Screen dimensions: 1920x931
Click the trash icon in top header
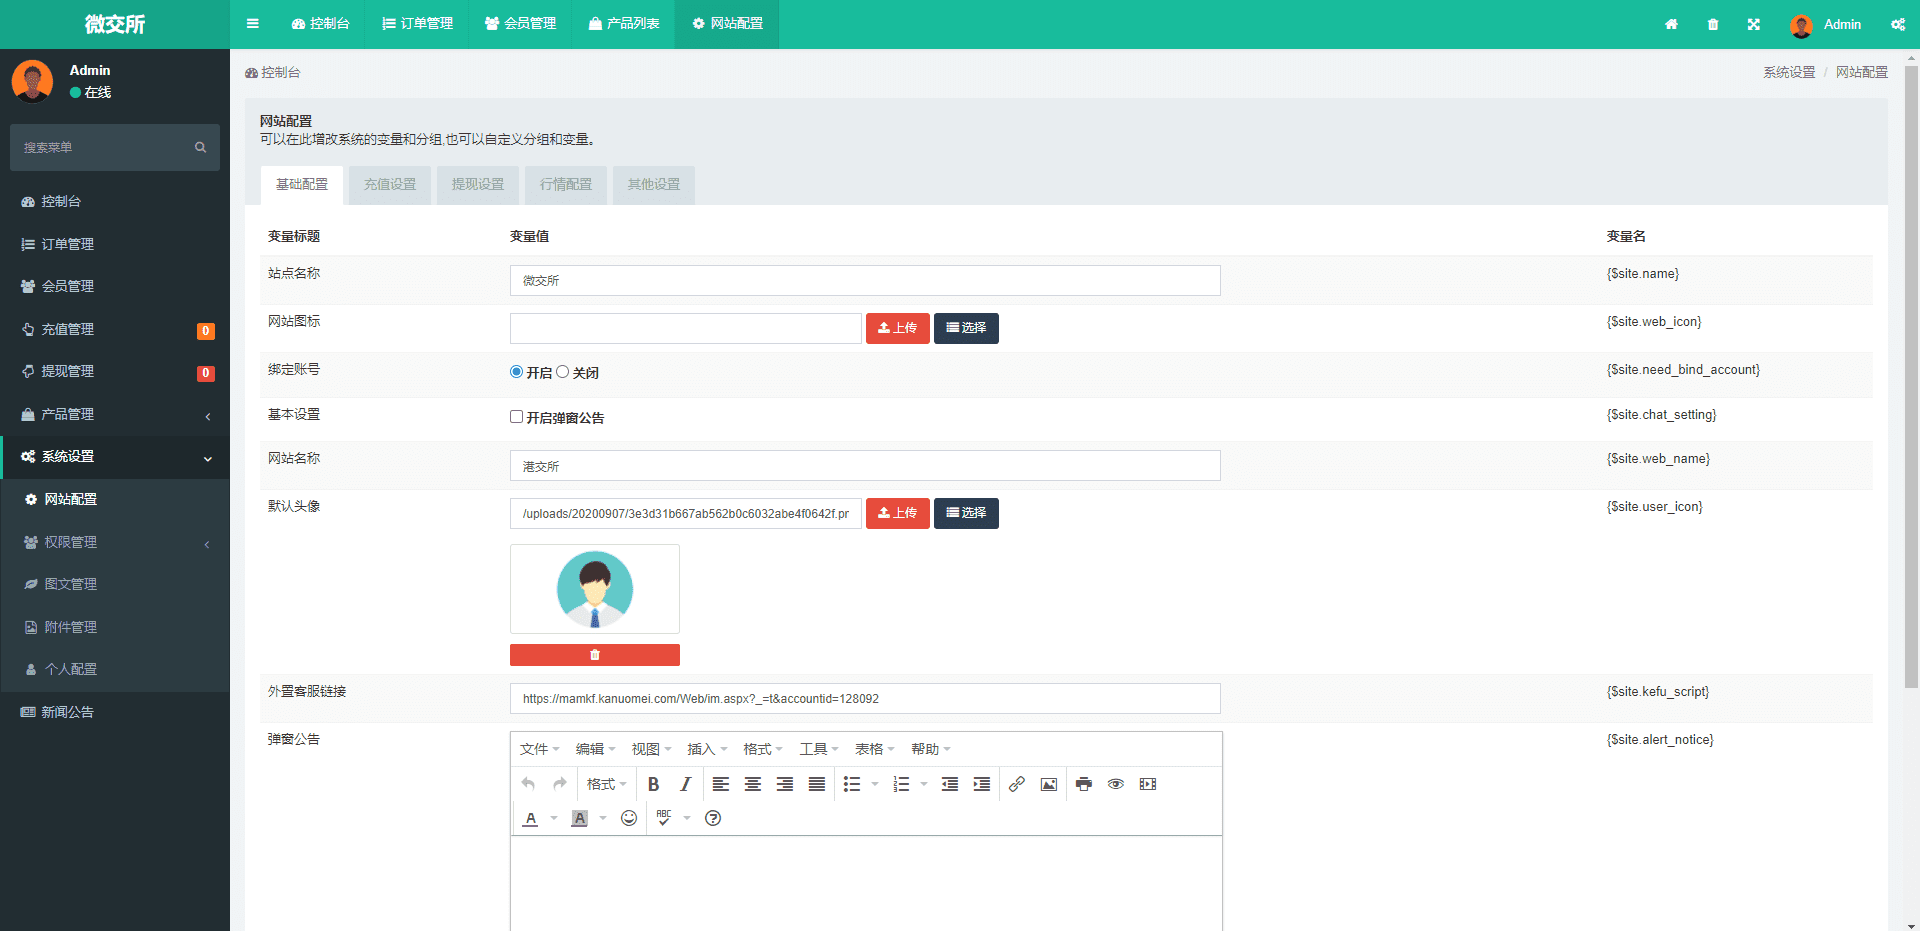(x=1713, y=25)
